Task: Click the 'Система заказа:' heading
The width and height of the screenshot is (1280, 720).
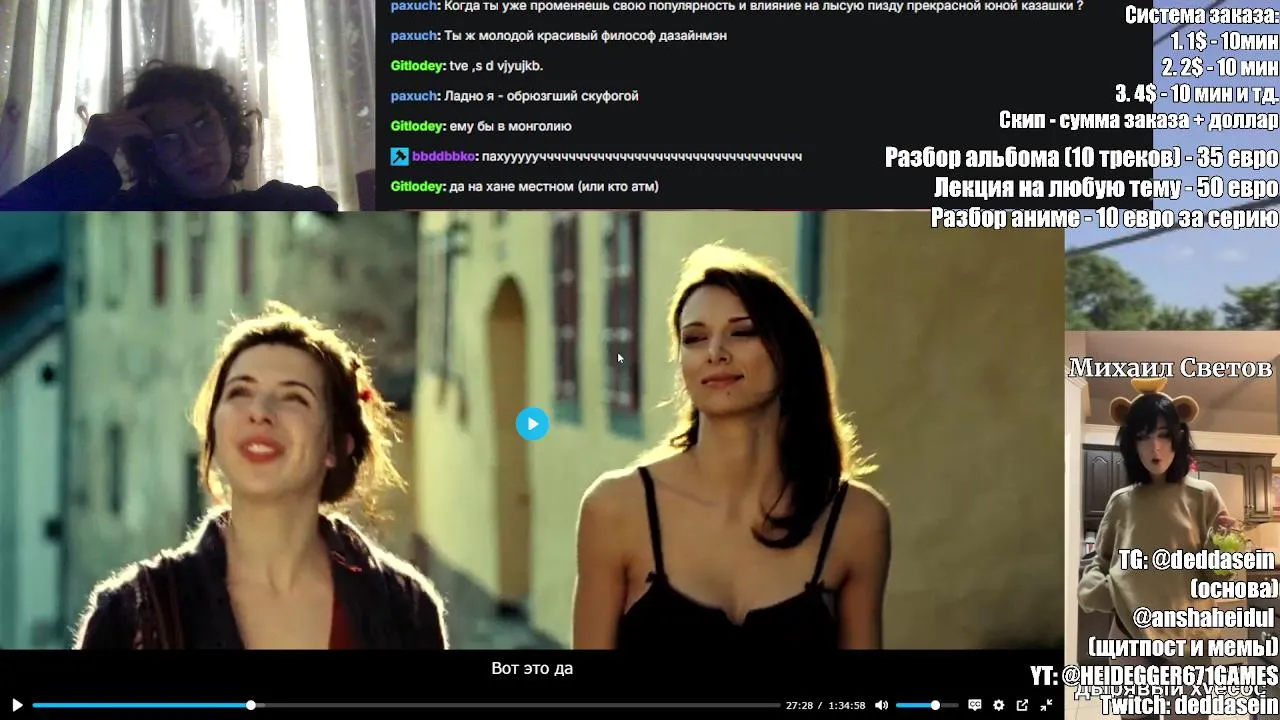Action: click(1202, 15)
